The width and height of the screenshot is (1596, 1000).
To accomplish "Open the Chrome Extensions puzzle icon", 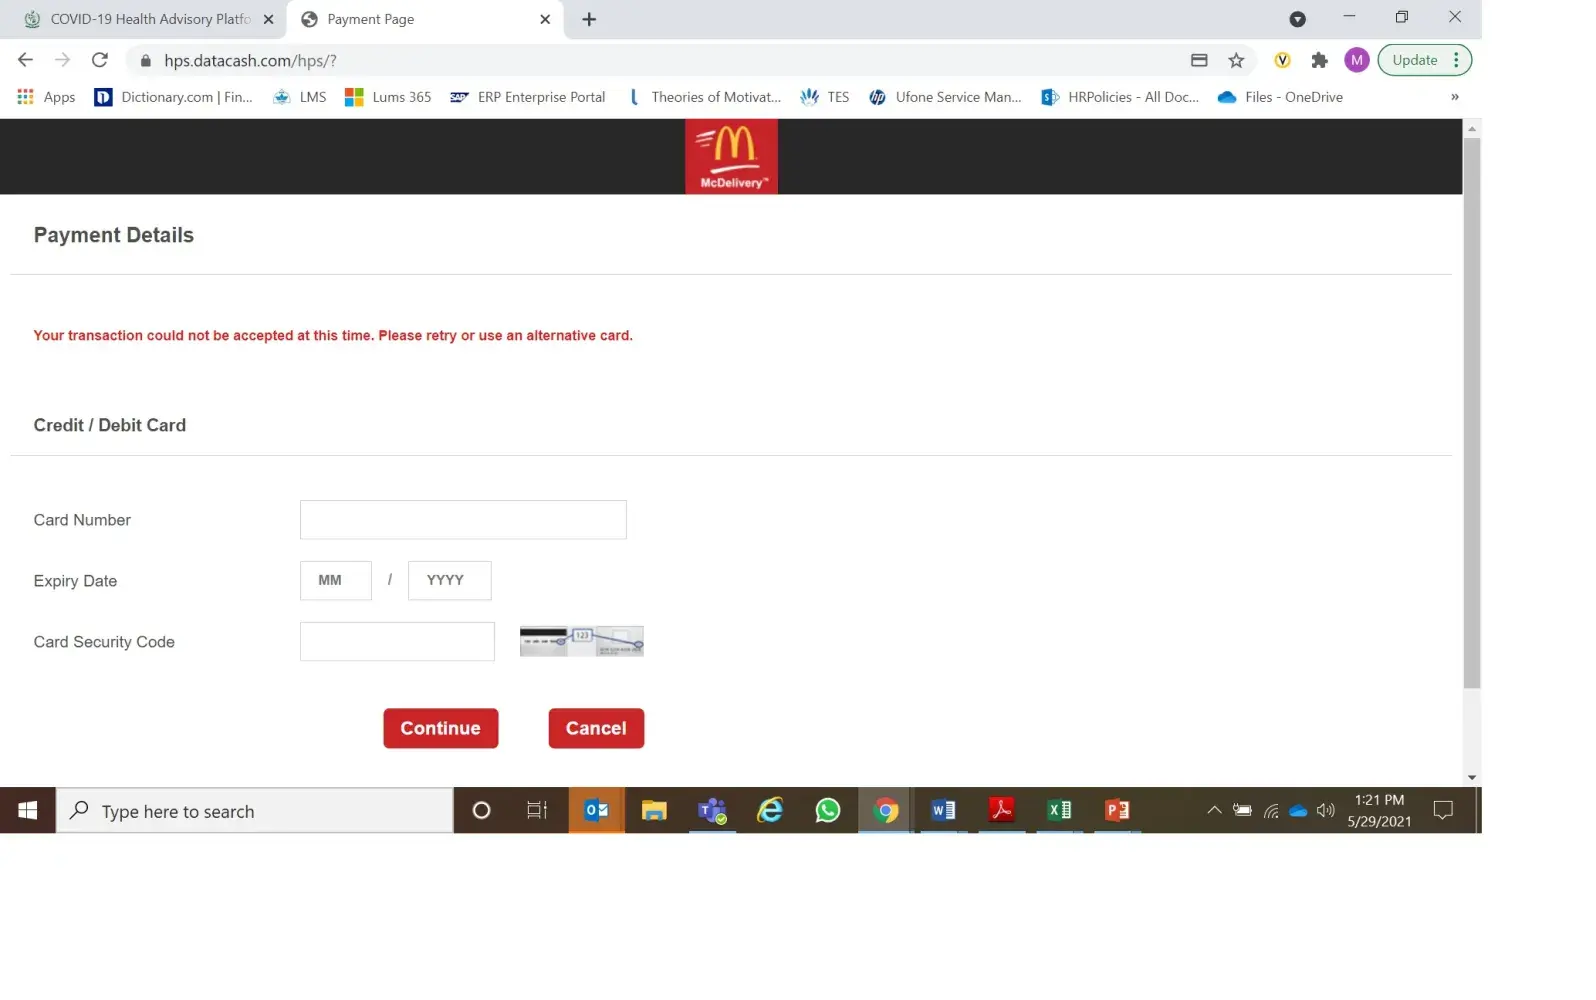I will pyautogui.click(x=1319, y=60).
